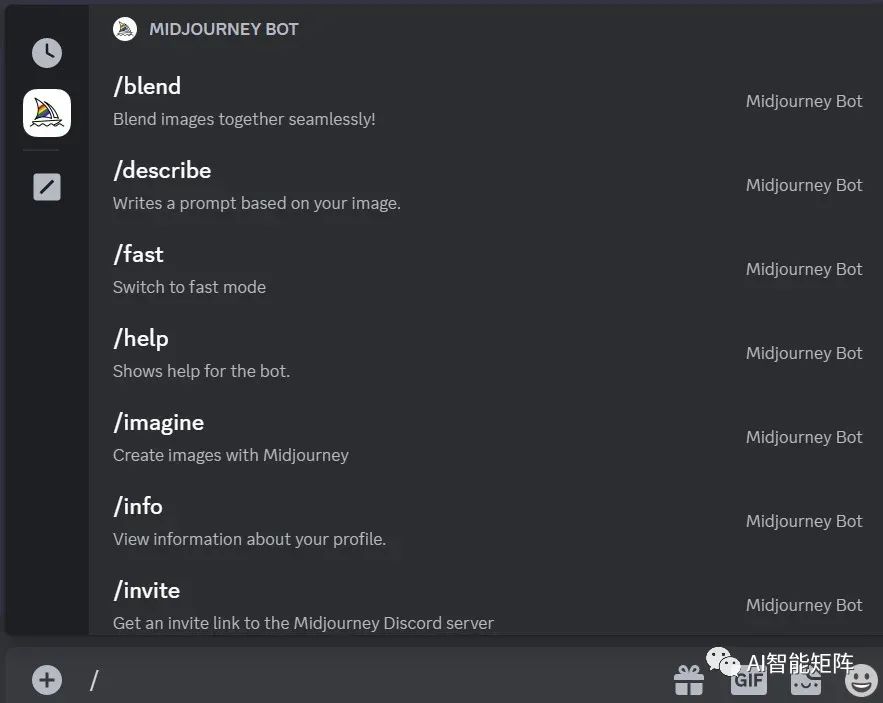Viewport: 883px width, 703px height.
Task: Click the MIDJOURNEY BOT header label
Action: pyautogui.click(x=224, y=29)
